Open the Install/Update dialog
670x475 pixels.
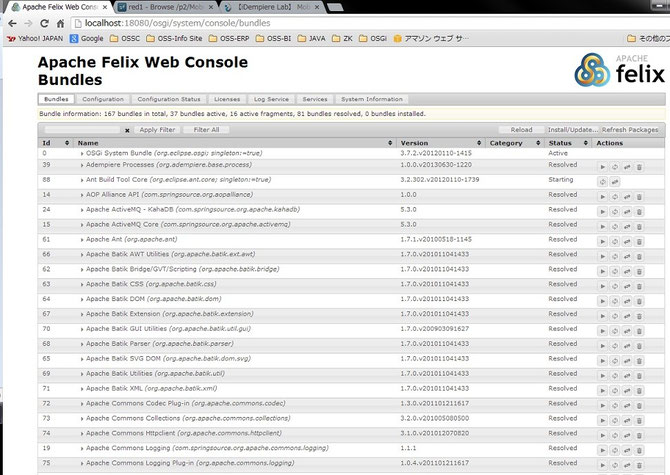(x=573, y=130)
